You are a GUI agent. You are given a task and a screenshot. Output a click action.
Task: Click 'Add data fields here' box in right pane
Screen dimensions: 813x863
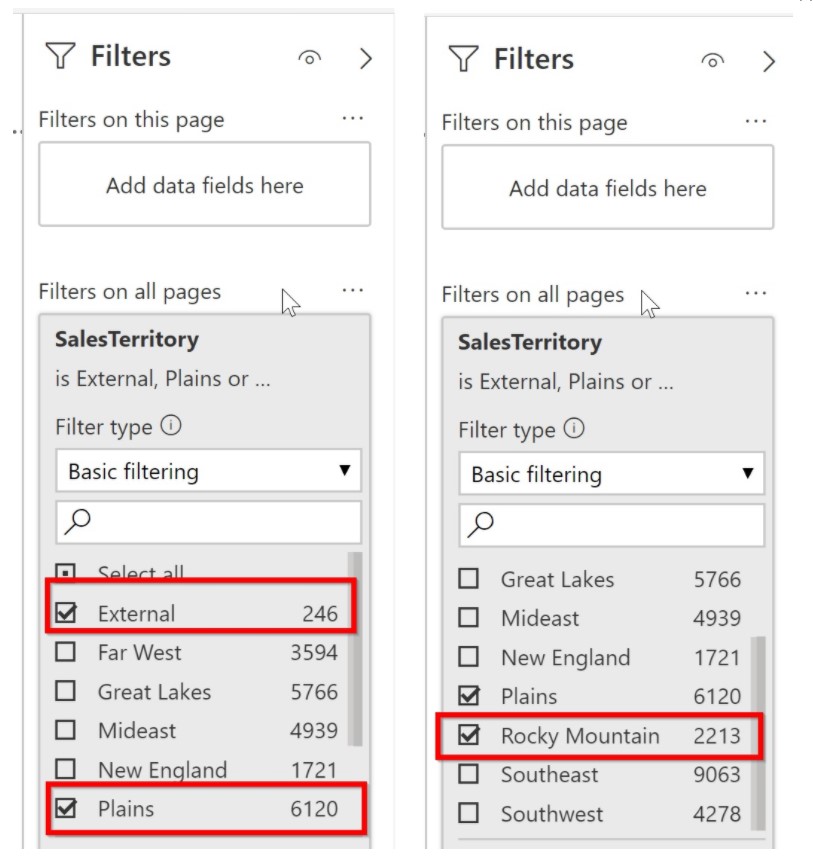[608, 187]
